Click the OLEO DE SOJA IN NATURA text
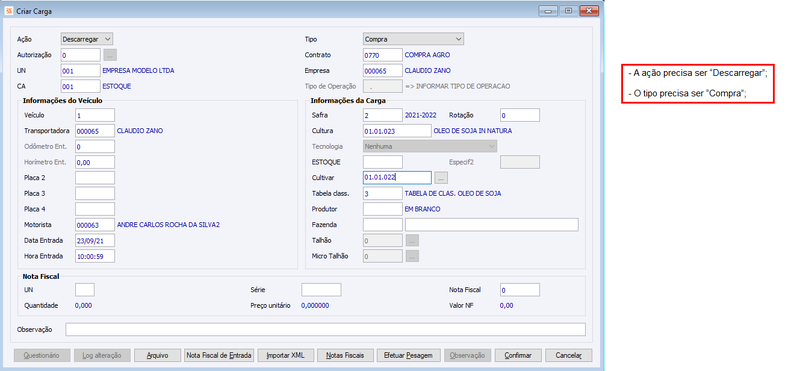Viewport: 800px width, 371px height. 472,131
